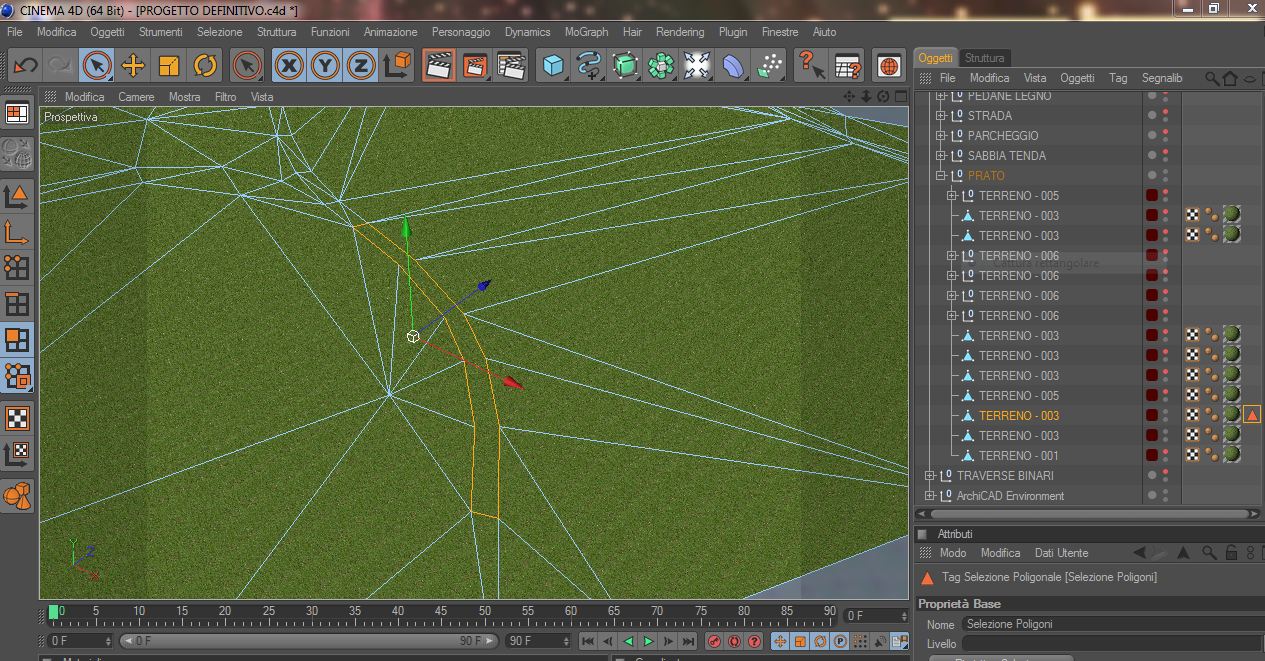
Task: Click the Object Manager search icon
Action: 1211,78
